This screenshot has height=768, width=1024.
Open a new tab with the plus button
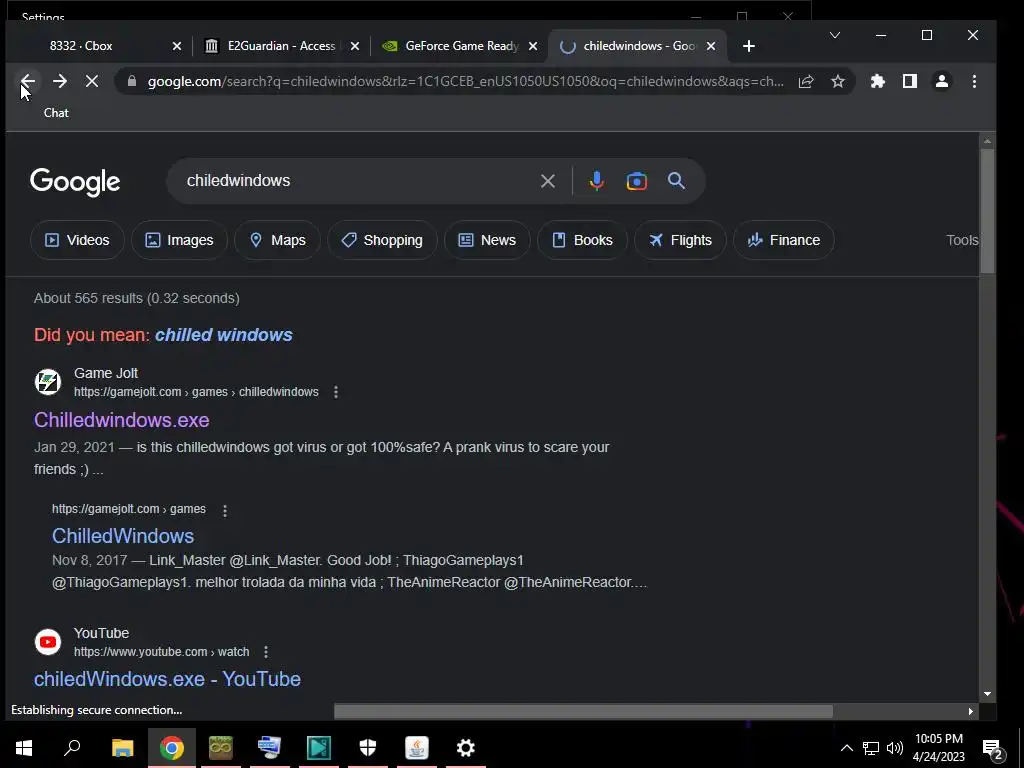pos(749,46)
